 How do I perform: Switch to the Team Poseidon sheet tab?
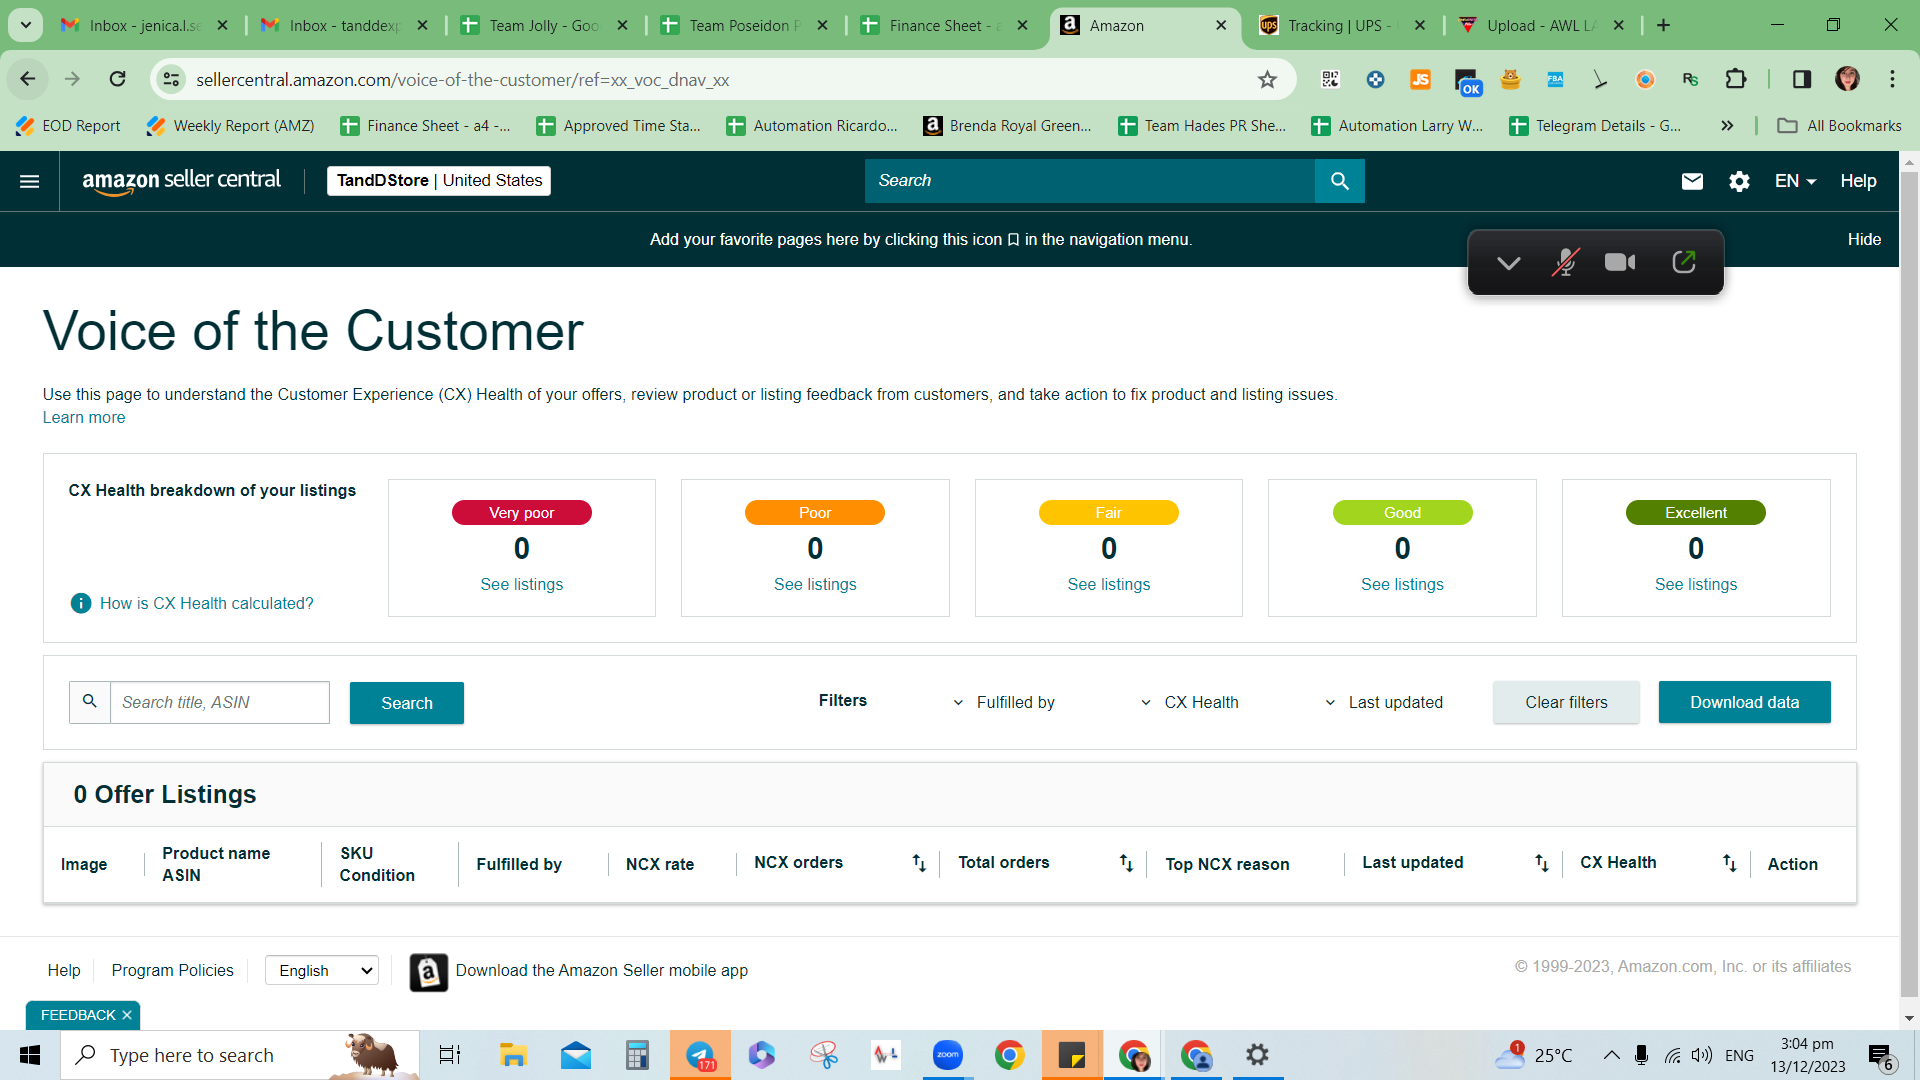[744, 26]
